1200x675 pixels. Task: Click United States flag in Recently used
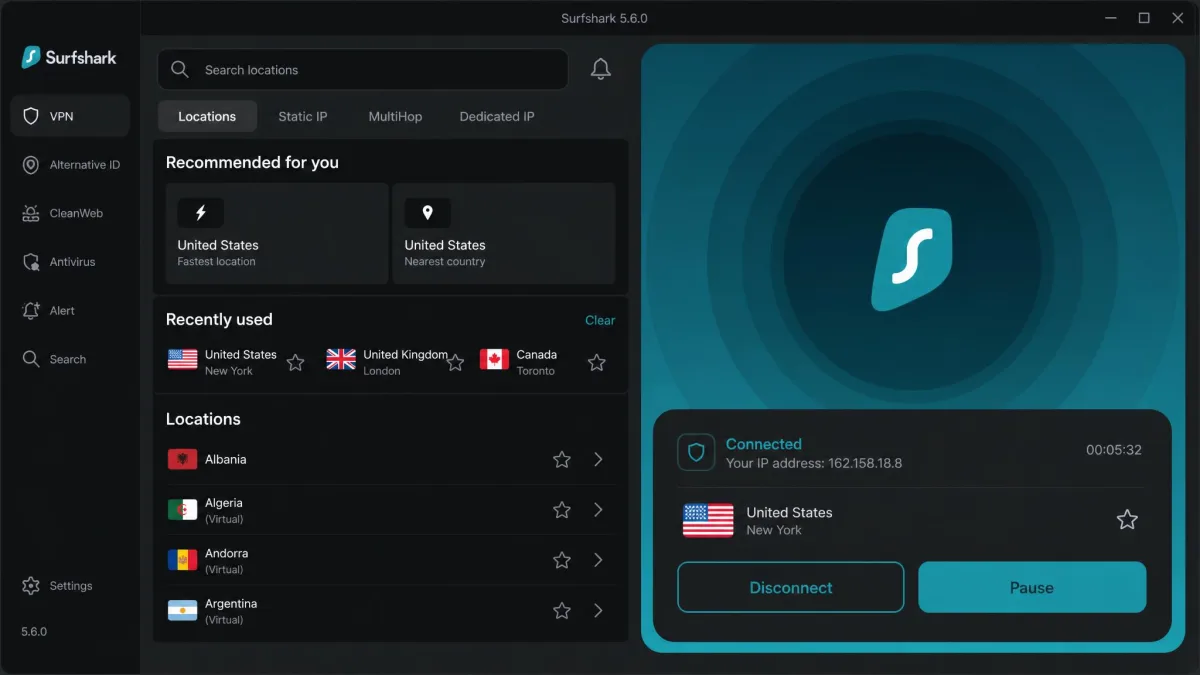(x=183, y=359)
